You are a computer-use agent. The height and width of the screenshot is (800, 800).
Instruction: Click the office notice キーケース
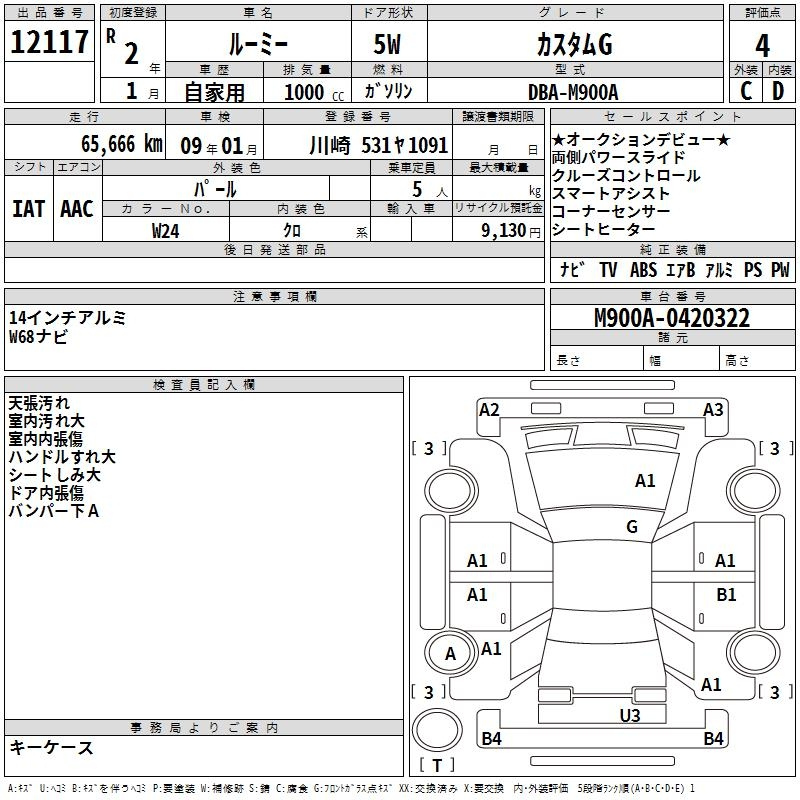point(52,747)
